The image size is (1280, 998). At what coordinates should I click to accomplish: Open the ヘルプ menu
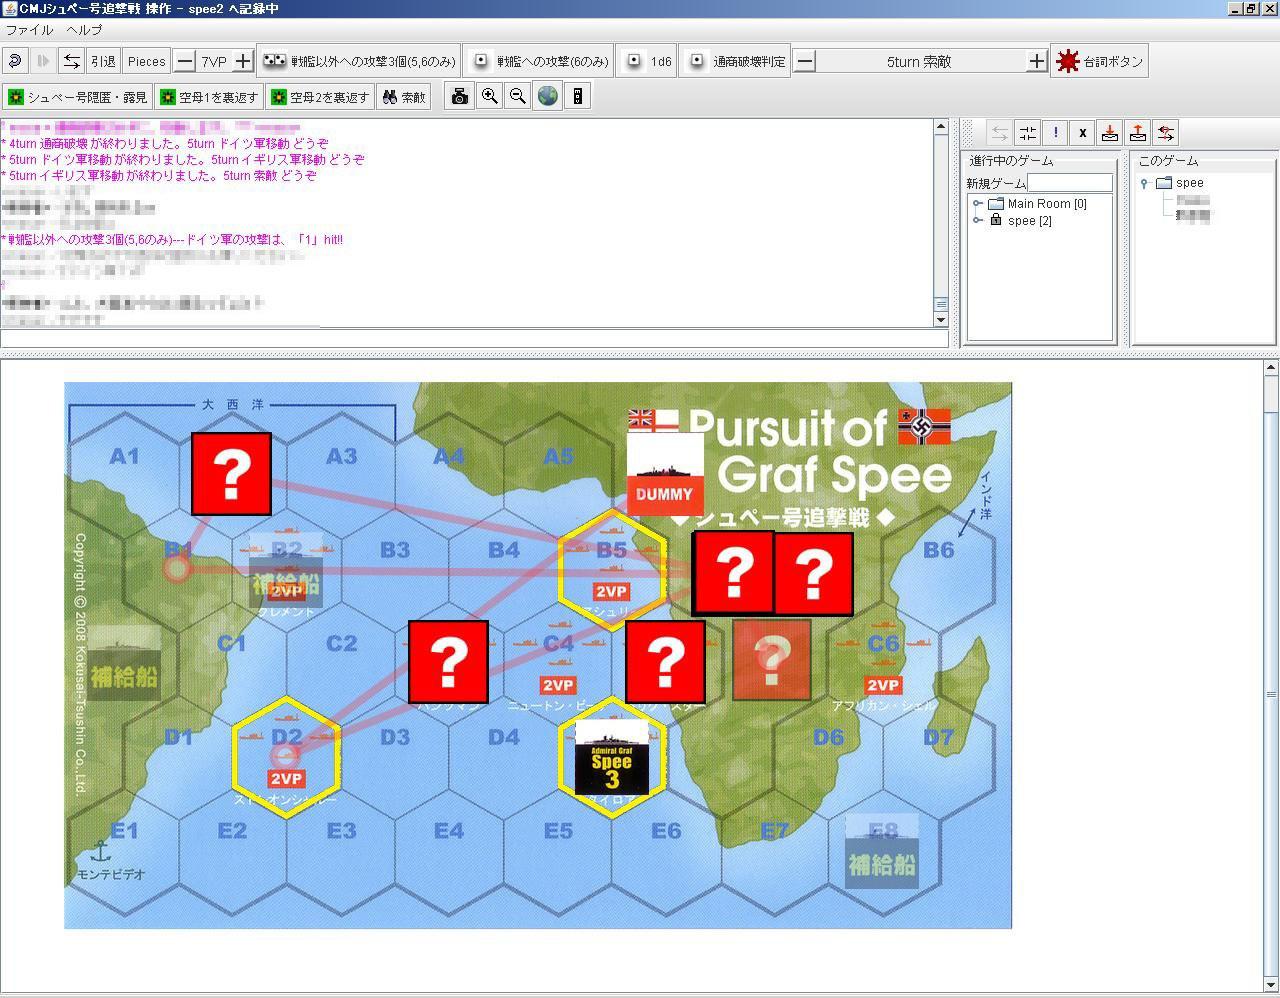[x=85, y=30]
